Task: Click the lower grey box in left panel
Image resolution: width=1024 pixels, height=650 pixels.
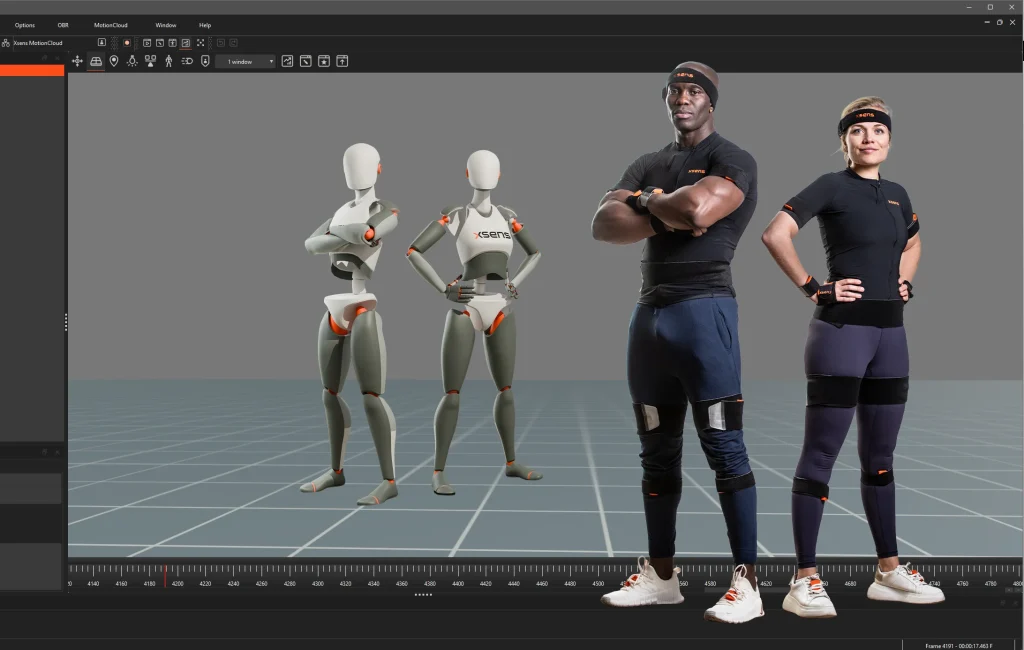Action: tap(31, 566)
